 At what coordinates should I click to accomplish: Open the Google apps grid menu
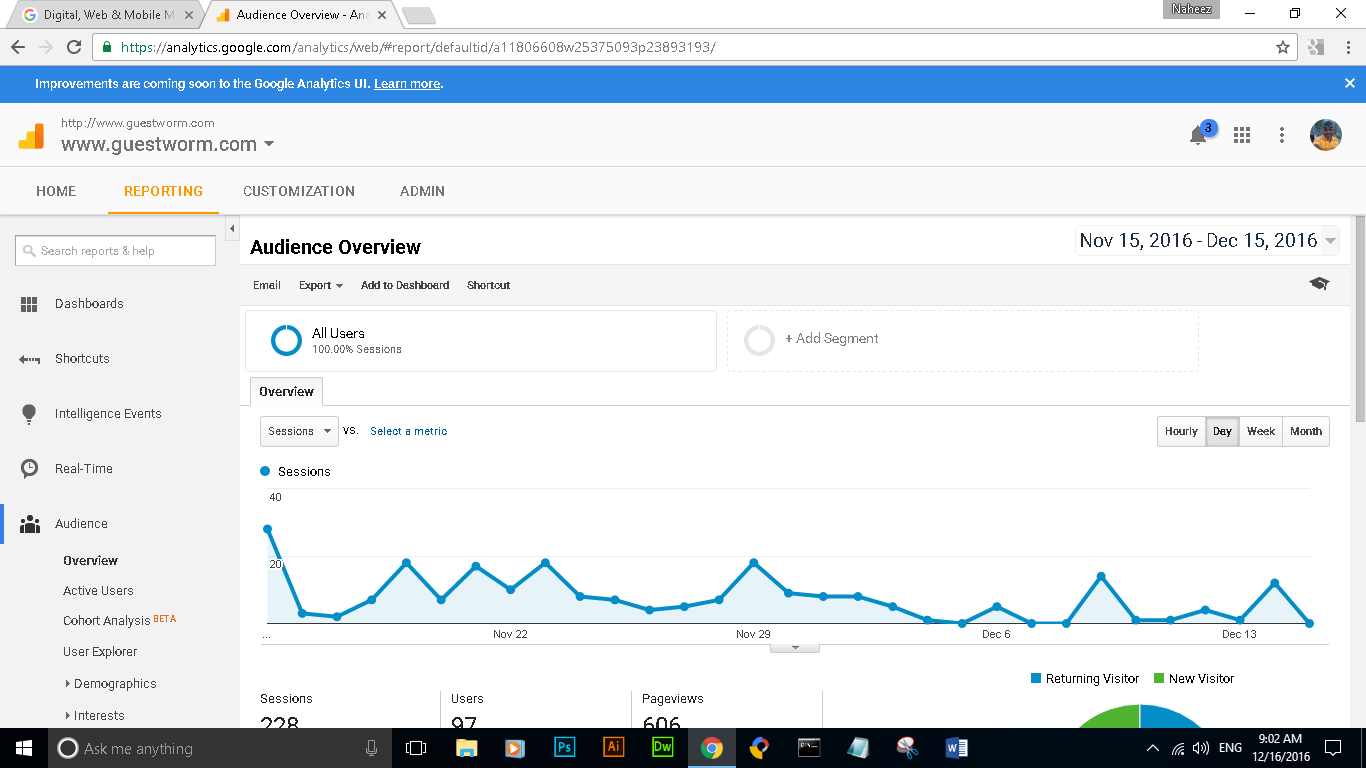(x=1242, y=134)
